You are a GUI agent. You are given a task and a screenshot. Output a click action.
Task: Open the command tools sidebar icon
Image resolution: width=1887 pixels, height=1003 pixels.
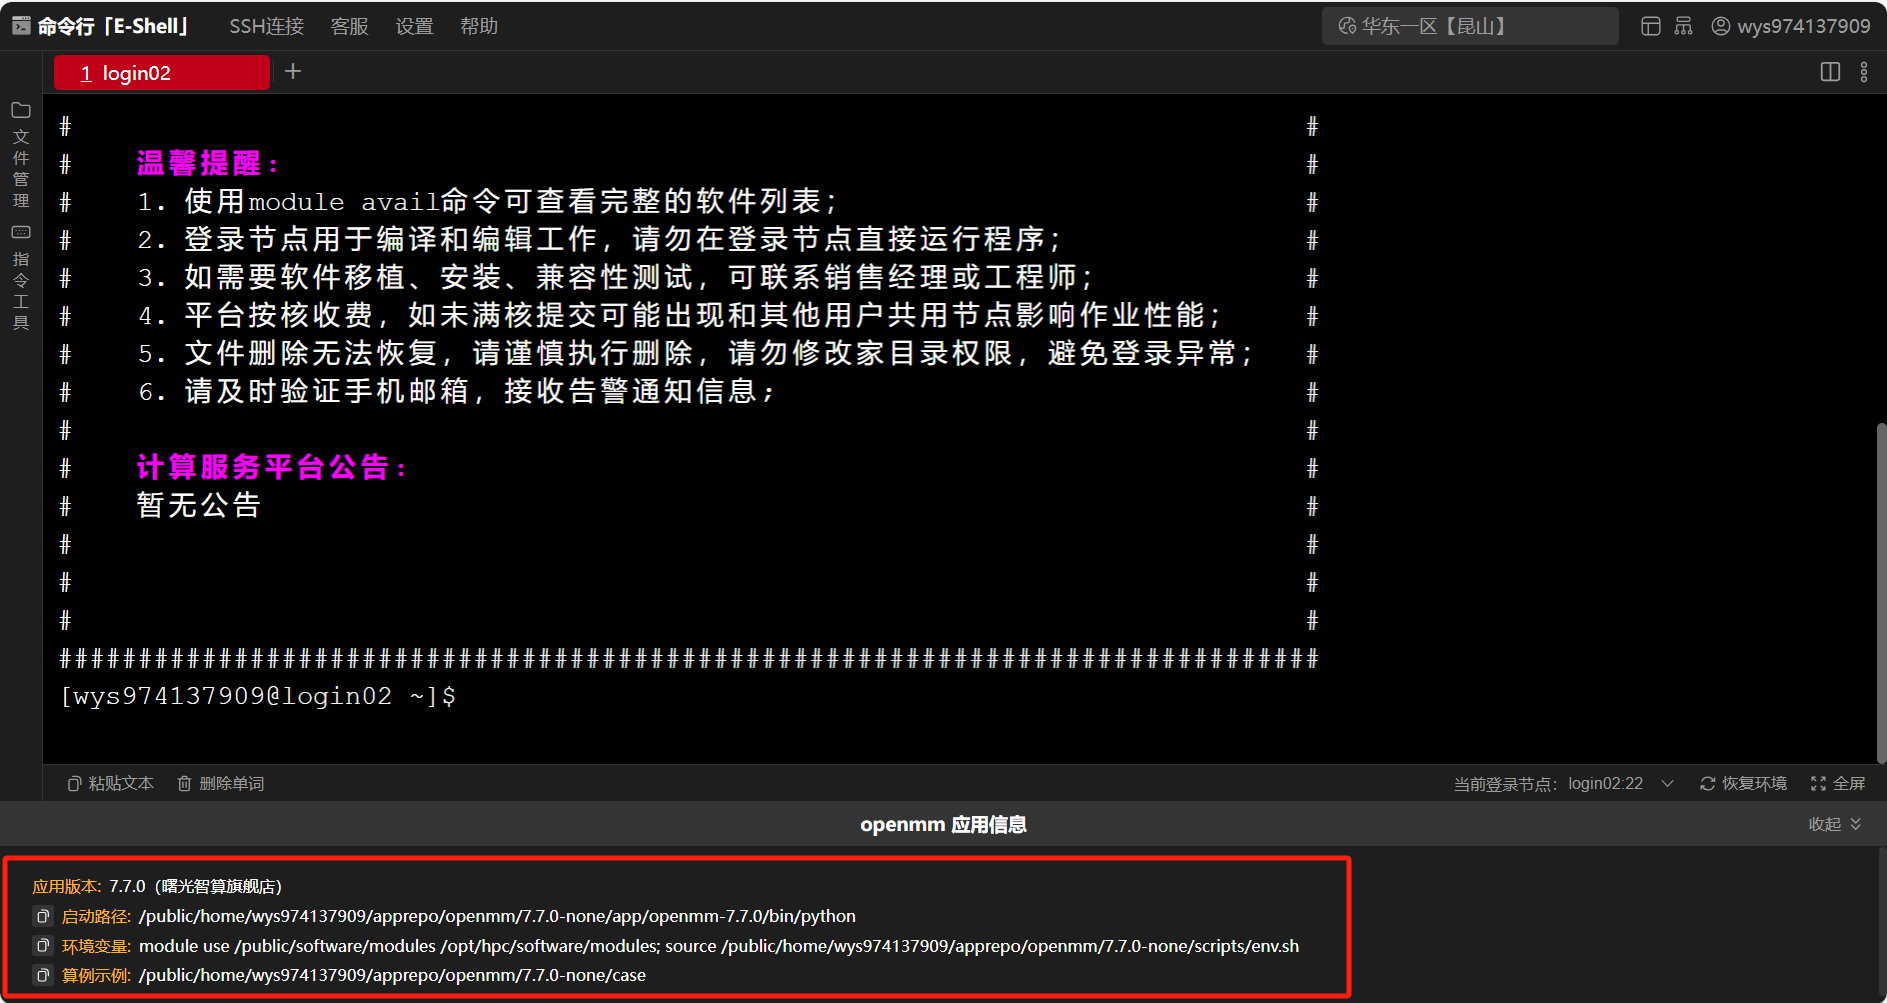21,232
